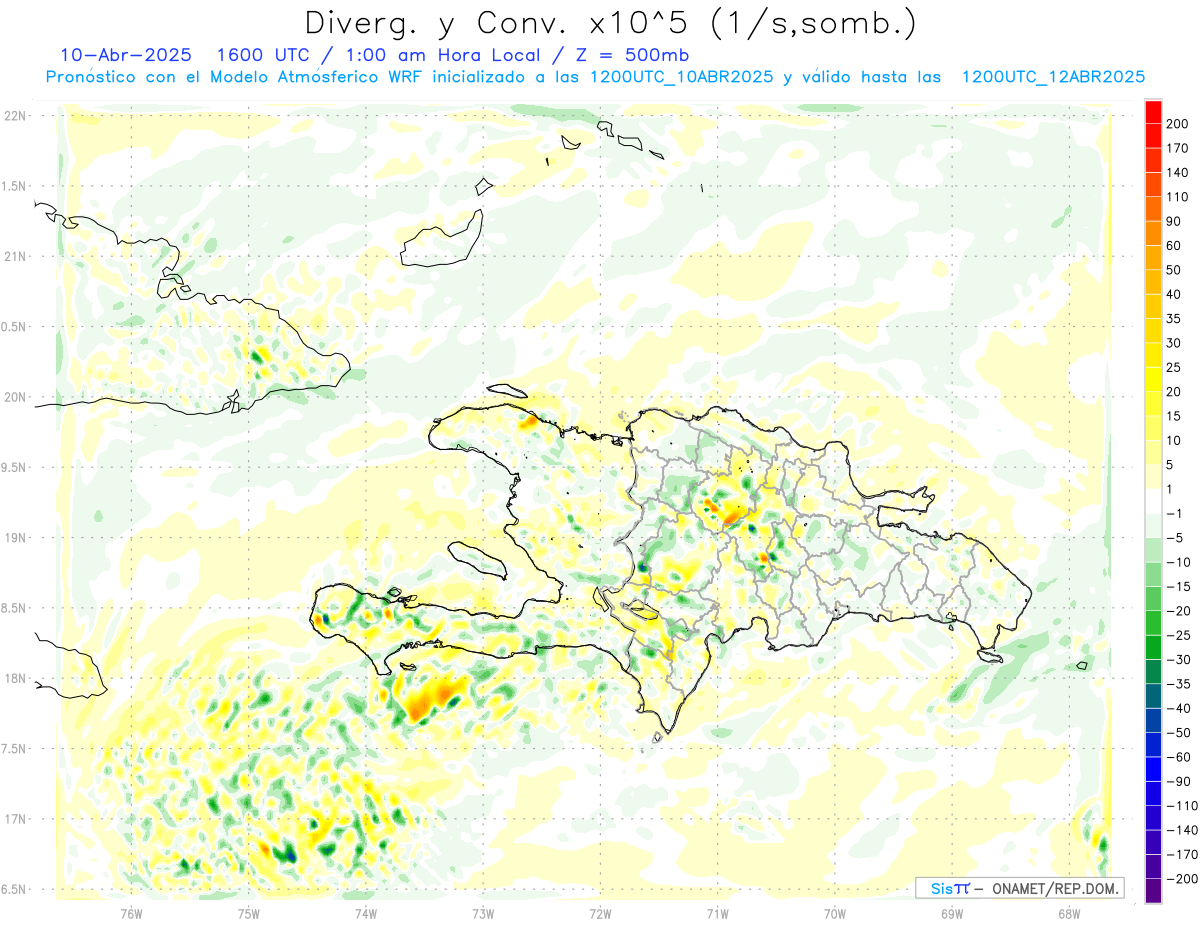1200x927 pixels.
Task: Click the "200" color bar label
Action: [1177, 124]
